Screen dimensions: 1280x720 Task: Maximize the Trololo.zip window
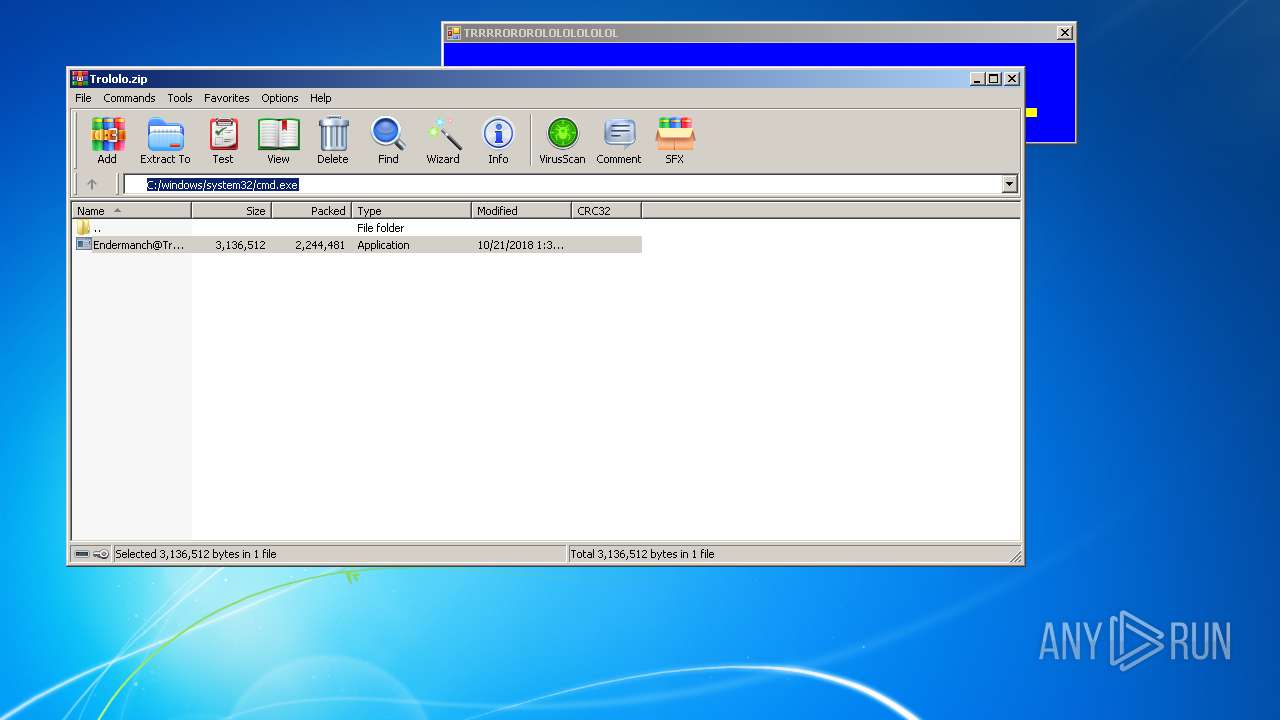(994, 79)
